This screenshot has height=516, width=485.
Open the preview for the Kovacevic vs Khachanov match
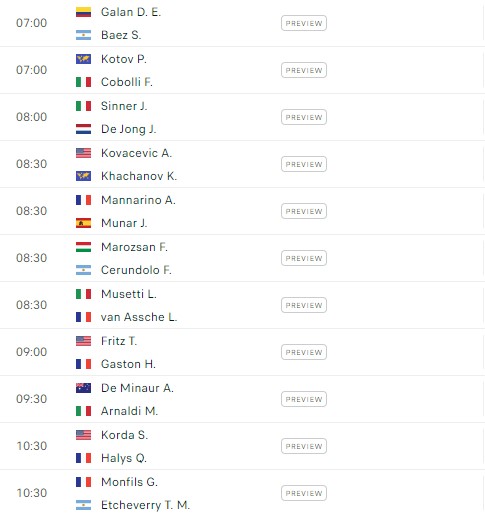point(304,164)
